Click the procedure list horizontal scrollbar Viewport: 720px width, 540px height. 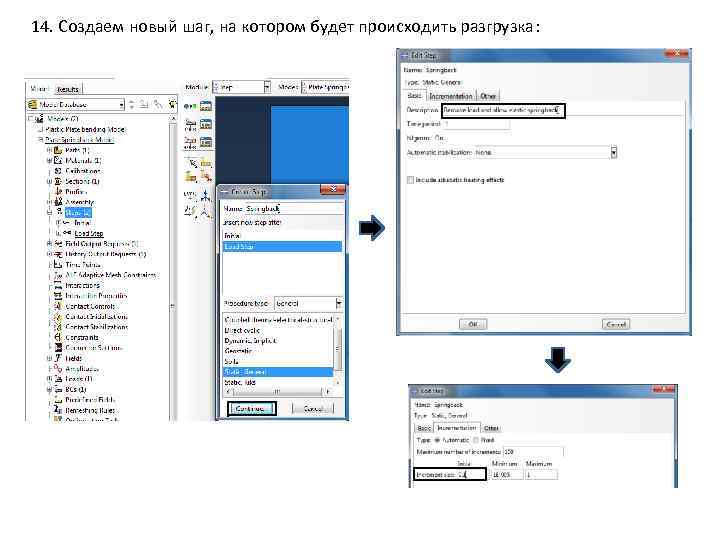pos(278,392)
